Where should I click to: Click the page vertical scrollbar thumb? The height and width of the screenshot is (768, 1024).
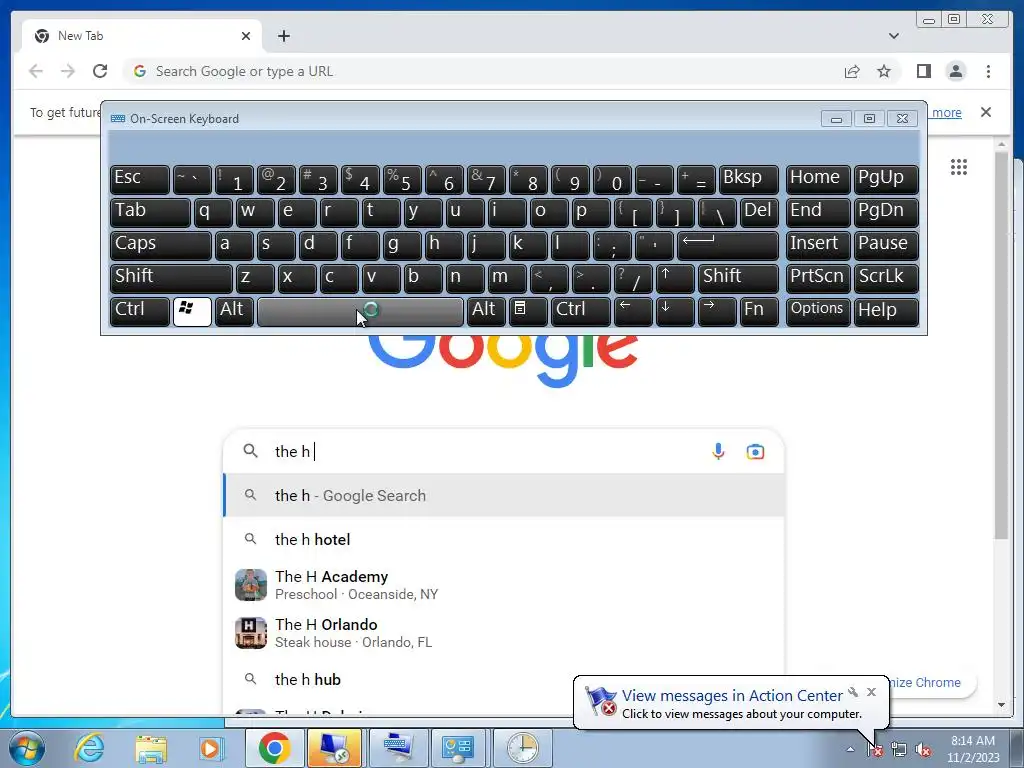click(1001, 345)
